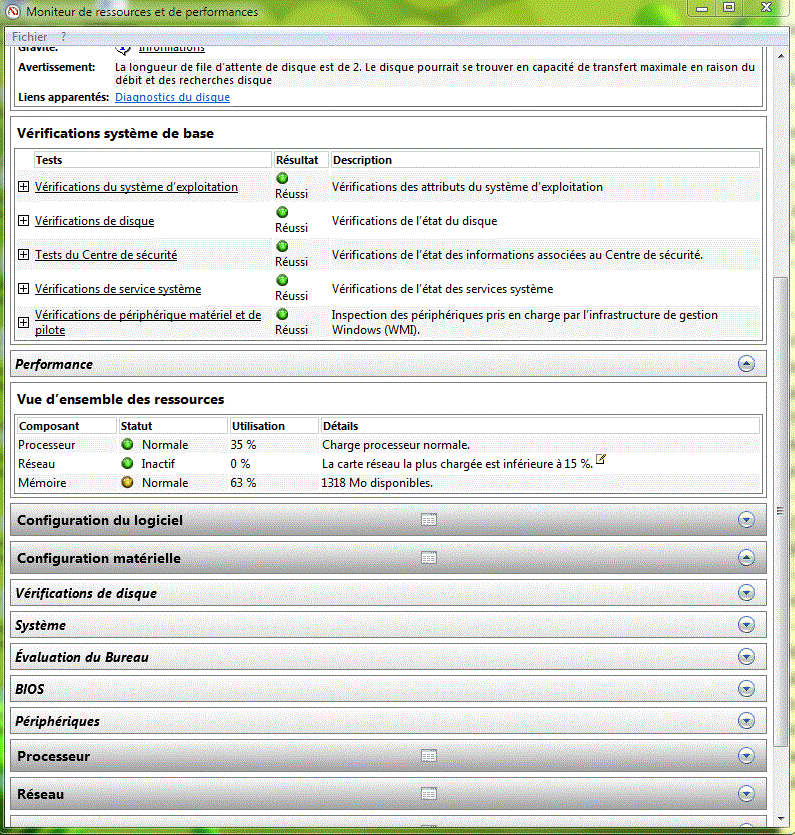Expand Vérifications de disque test plus box
The image size is (795, 835).
23,220
